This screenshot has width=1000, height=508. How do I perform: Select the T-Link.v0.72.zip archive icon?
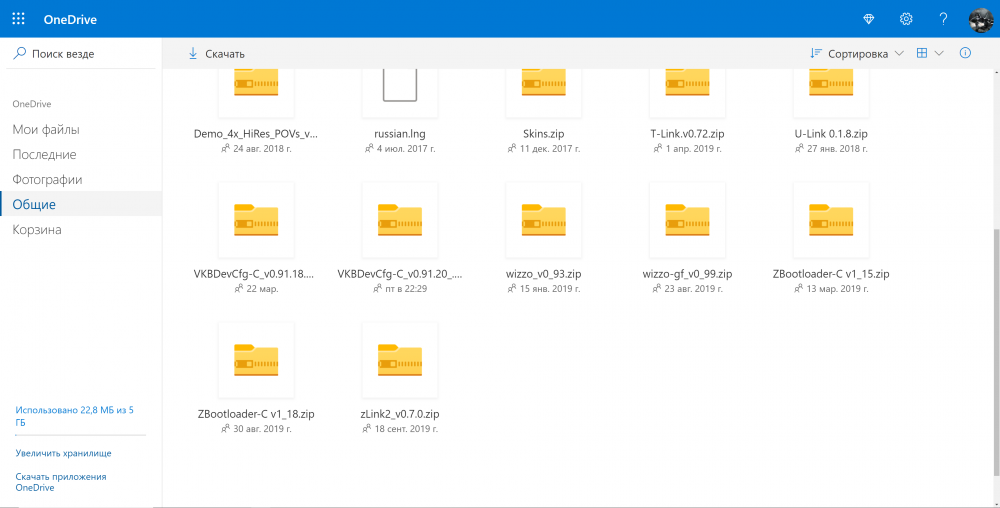pyautogui.click(x=688, y=83)
